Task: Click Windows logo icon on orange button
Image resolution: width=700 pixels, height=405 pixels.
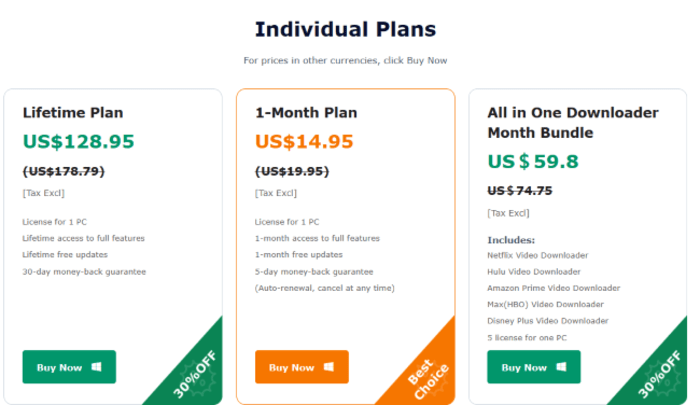Action: click(x=329, y=367)
